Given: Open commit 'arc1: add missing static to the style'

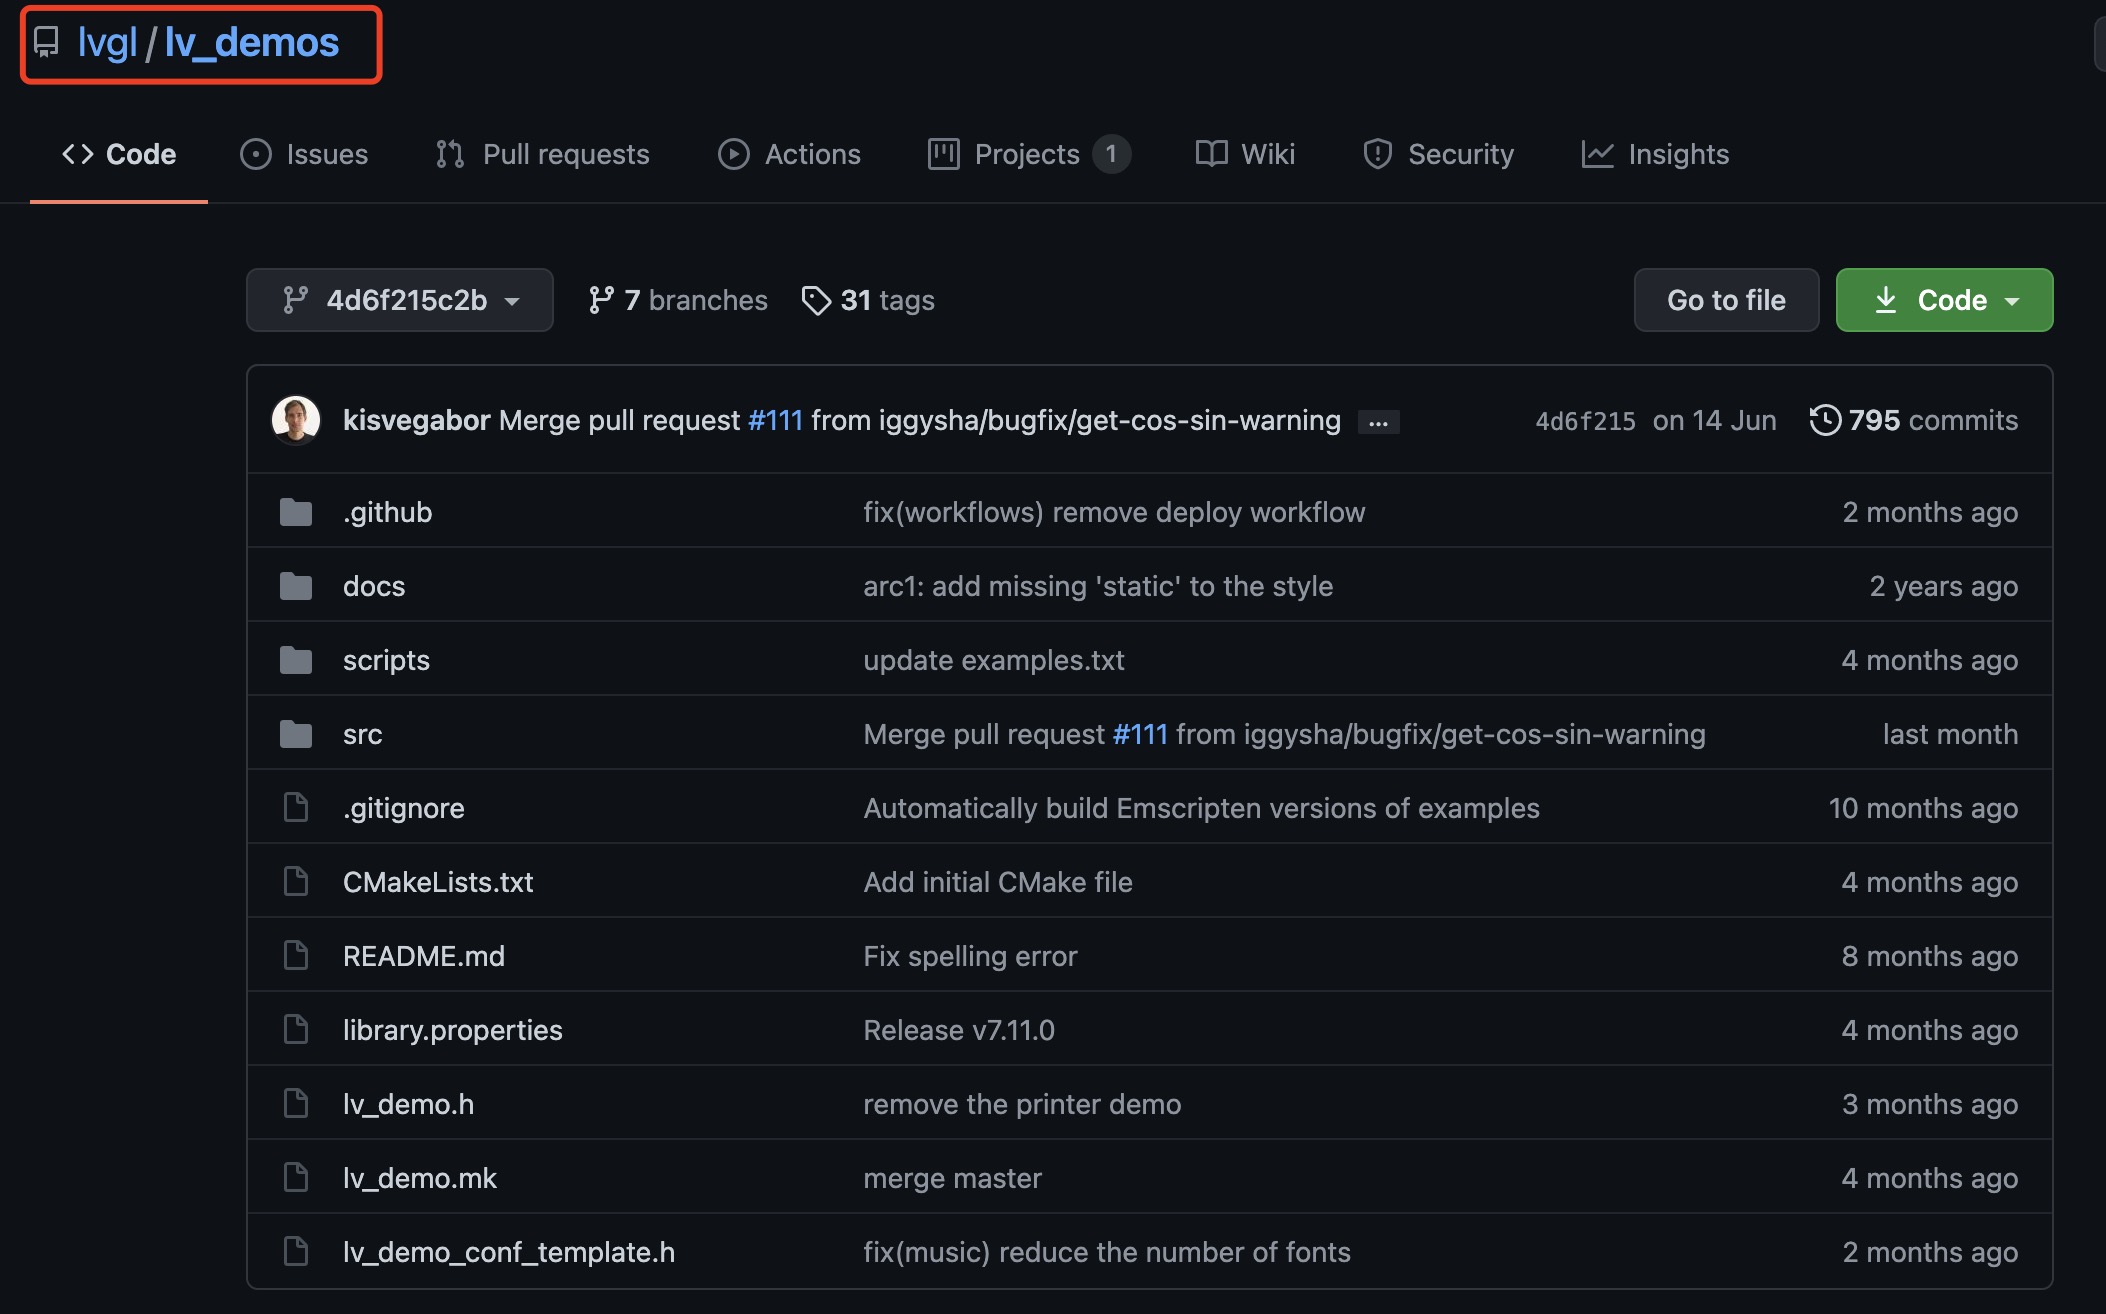Looking at the screenshot, I should point(1098,586).
